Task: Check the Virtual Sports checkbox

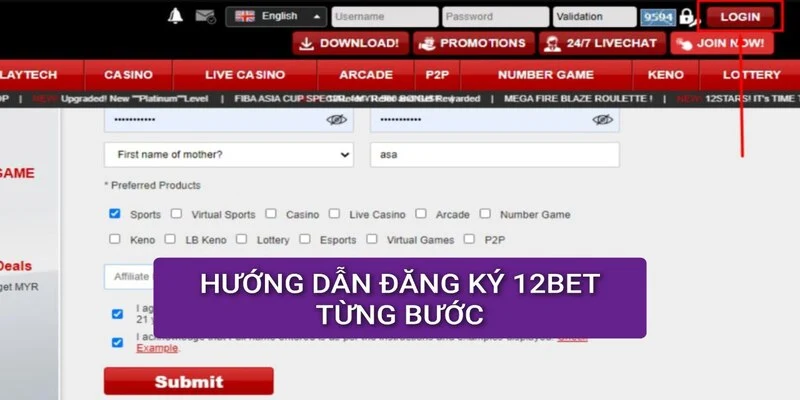Action: (x=176, y=213)
